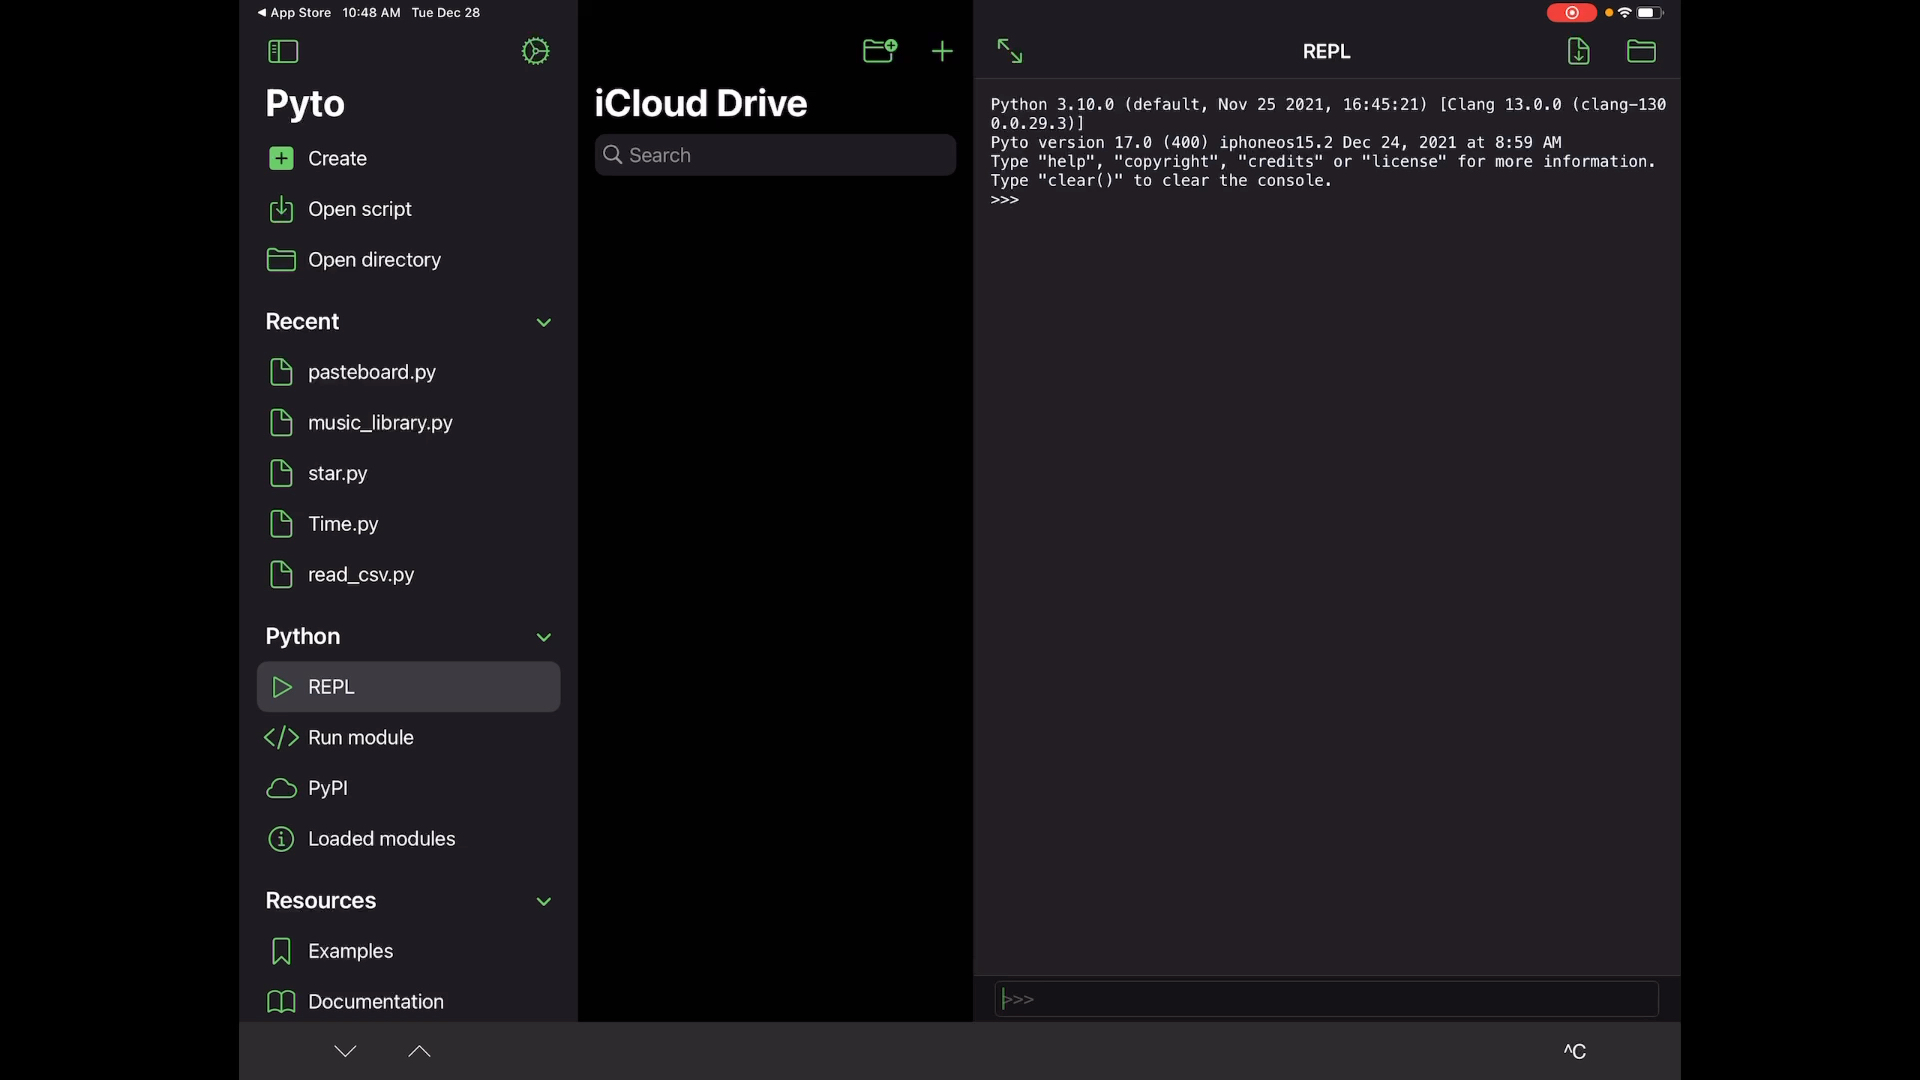Image resolution: width=1920 pixels, height=1080 pixels.
Task: Click the Open script download icon
Action: tap(281, 209)
